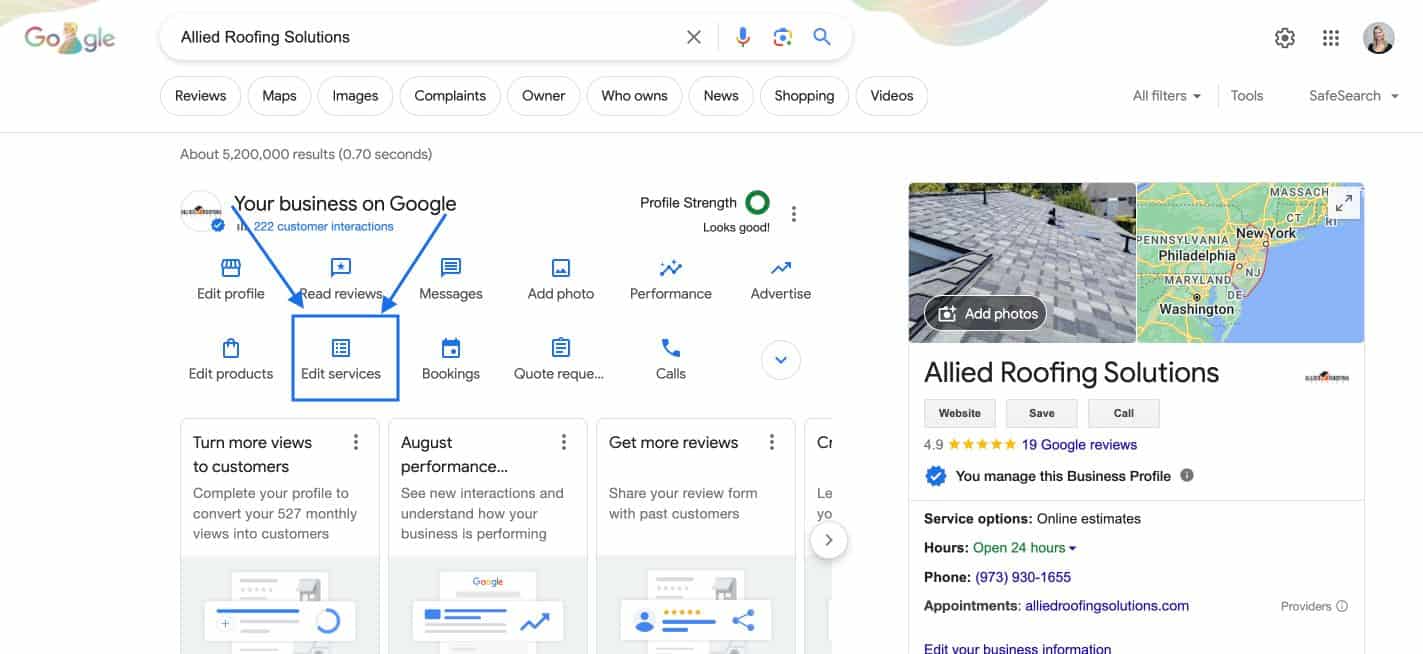Select the Videos filter chip
Viewport: 1423px width, 654px height.
(892, 96)
